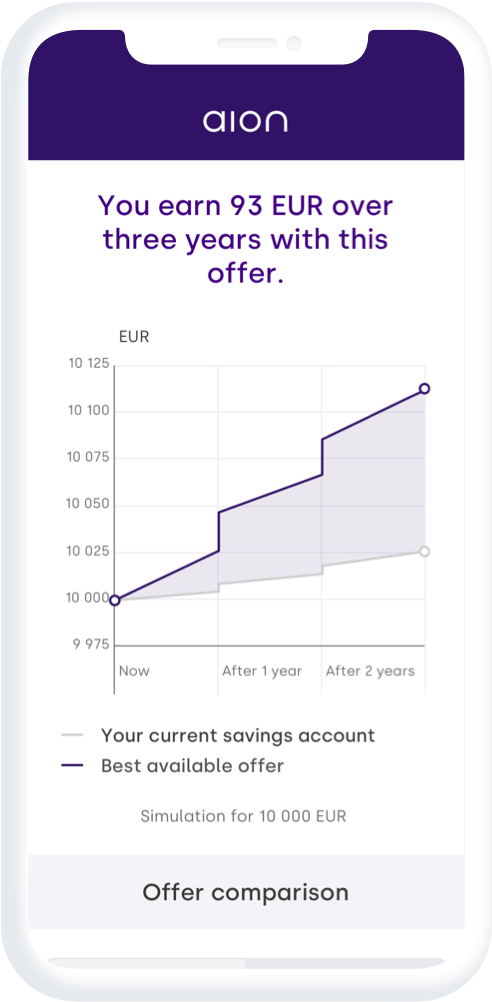Tap the 'After 1 year' axis label
The width and height of the screenshot is (492, 1002).
(262, 671)
